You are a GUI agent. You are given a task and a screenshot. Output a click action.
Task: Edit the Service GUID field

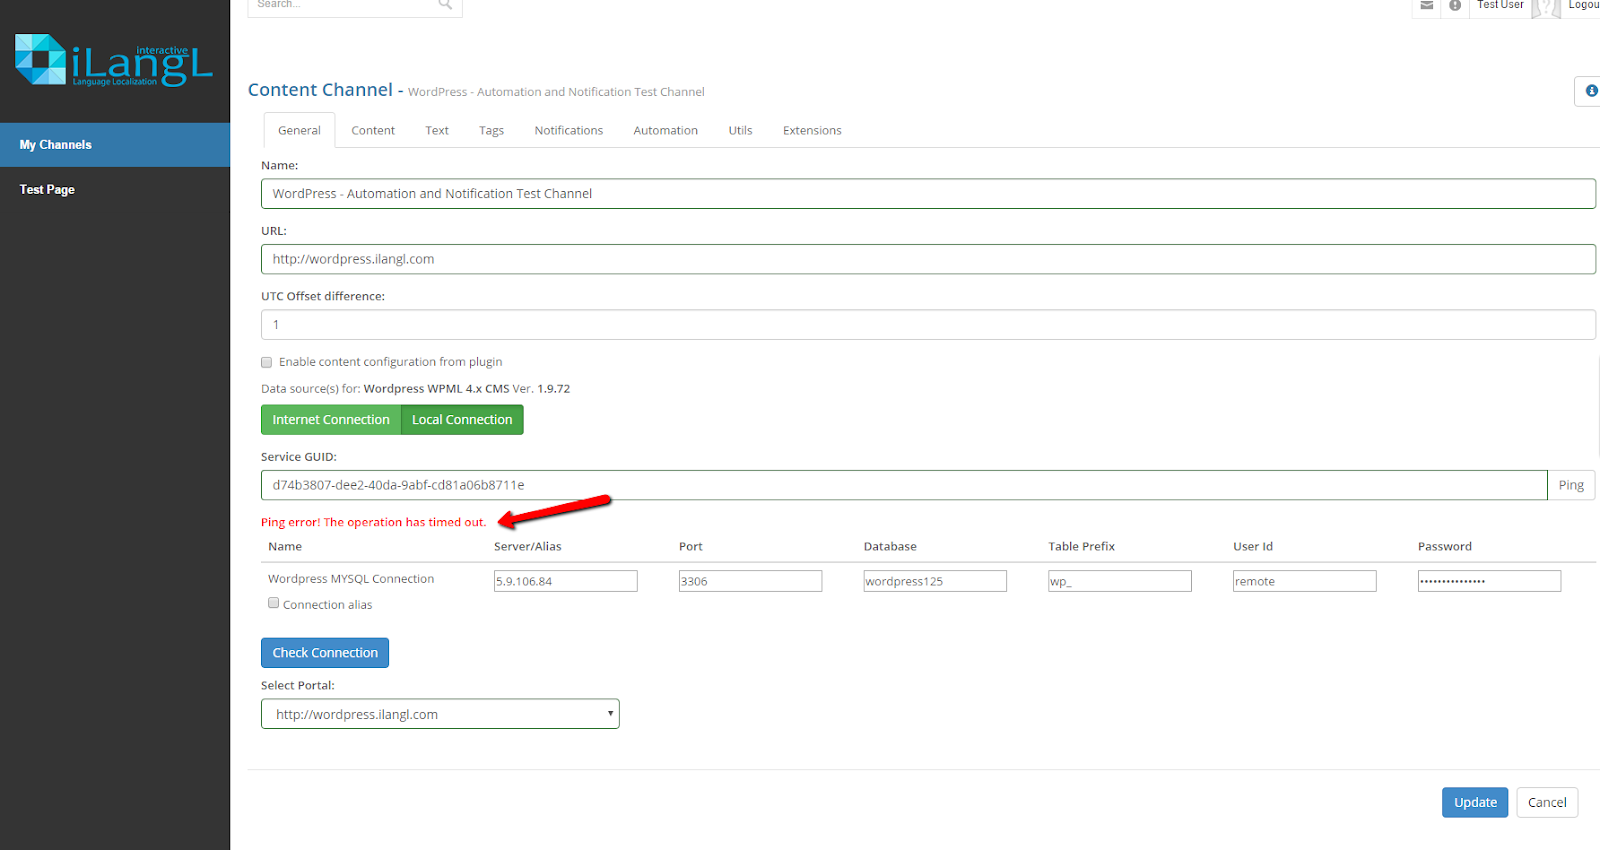(904, 485)
